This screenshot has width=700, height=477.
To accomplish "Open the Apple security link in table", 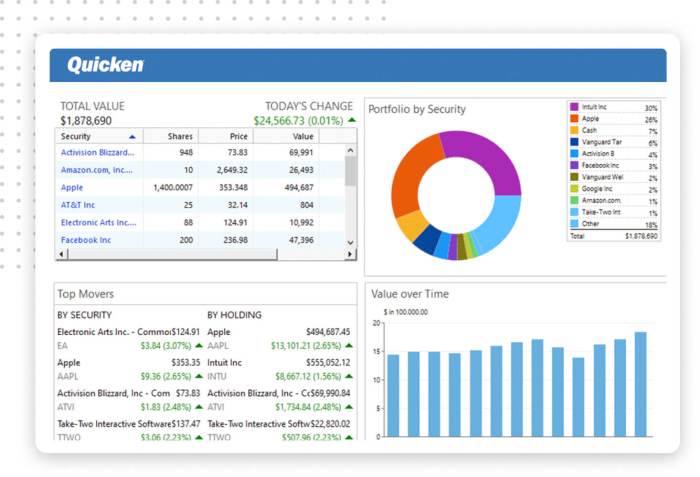I will point(72,188).
